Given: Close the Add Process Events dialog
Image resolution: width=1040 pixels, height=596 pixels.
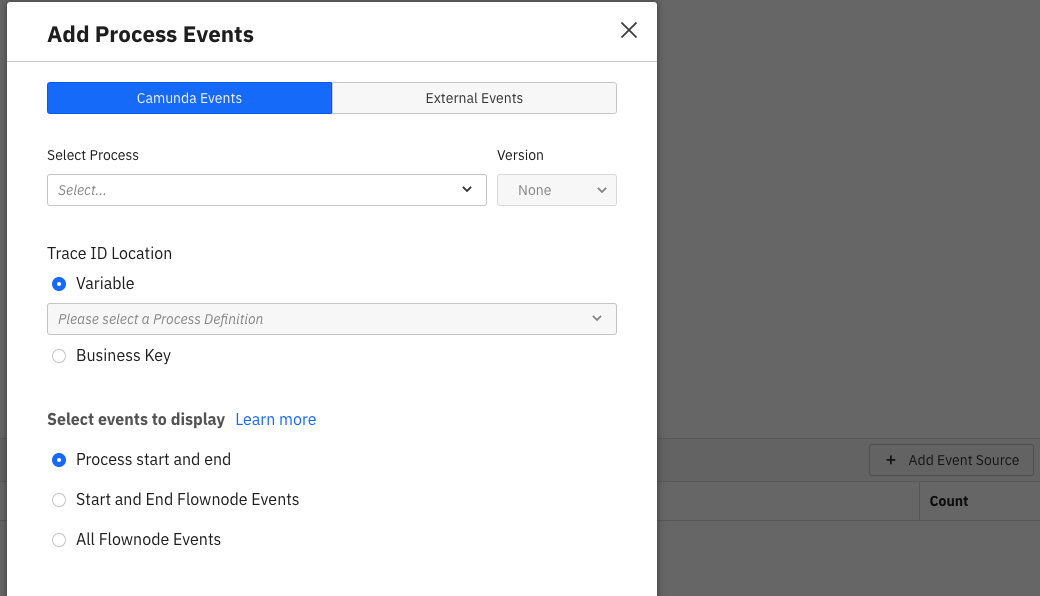Looking at the screenshot, I should pyautogui.click(x=629, y=30).
